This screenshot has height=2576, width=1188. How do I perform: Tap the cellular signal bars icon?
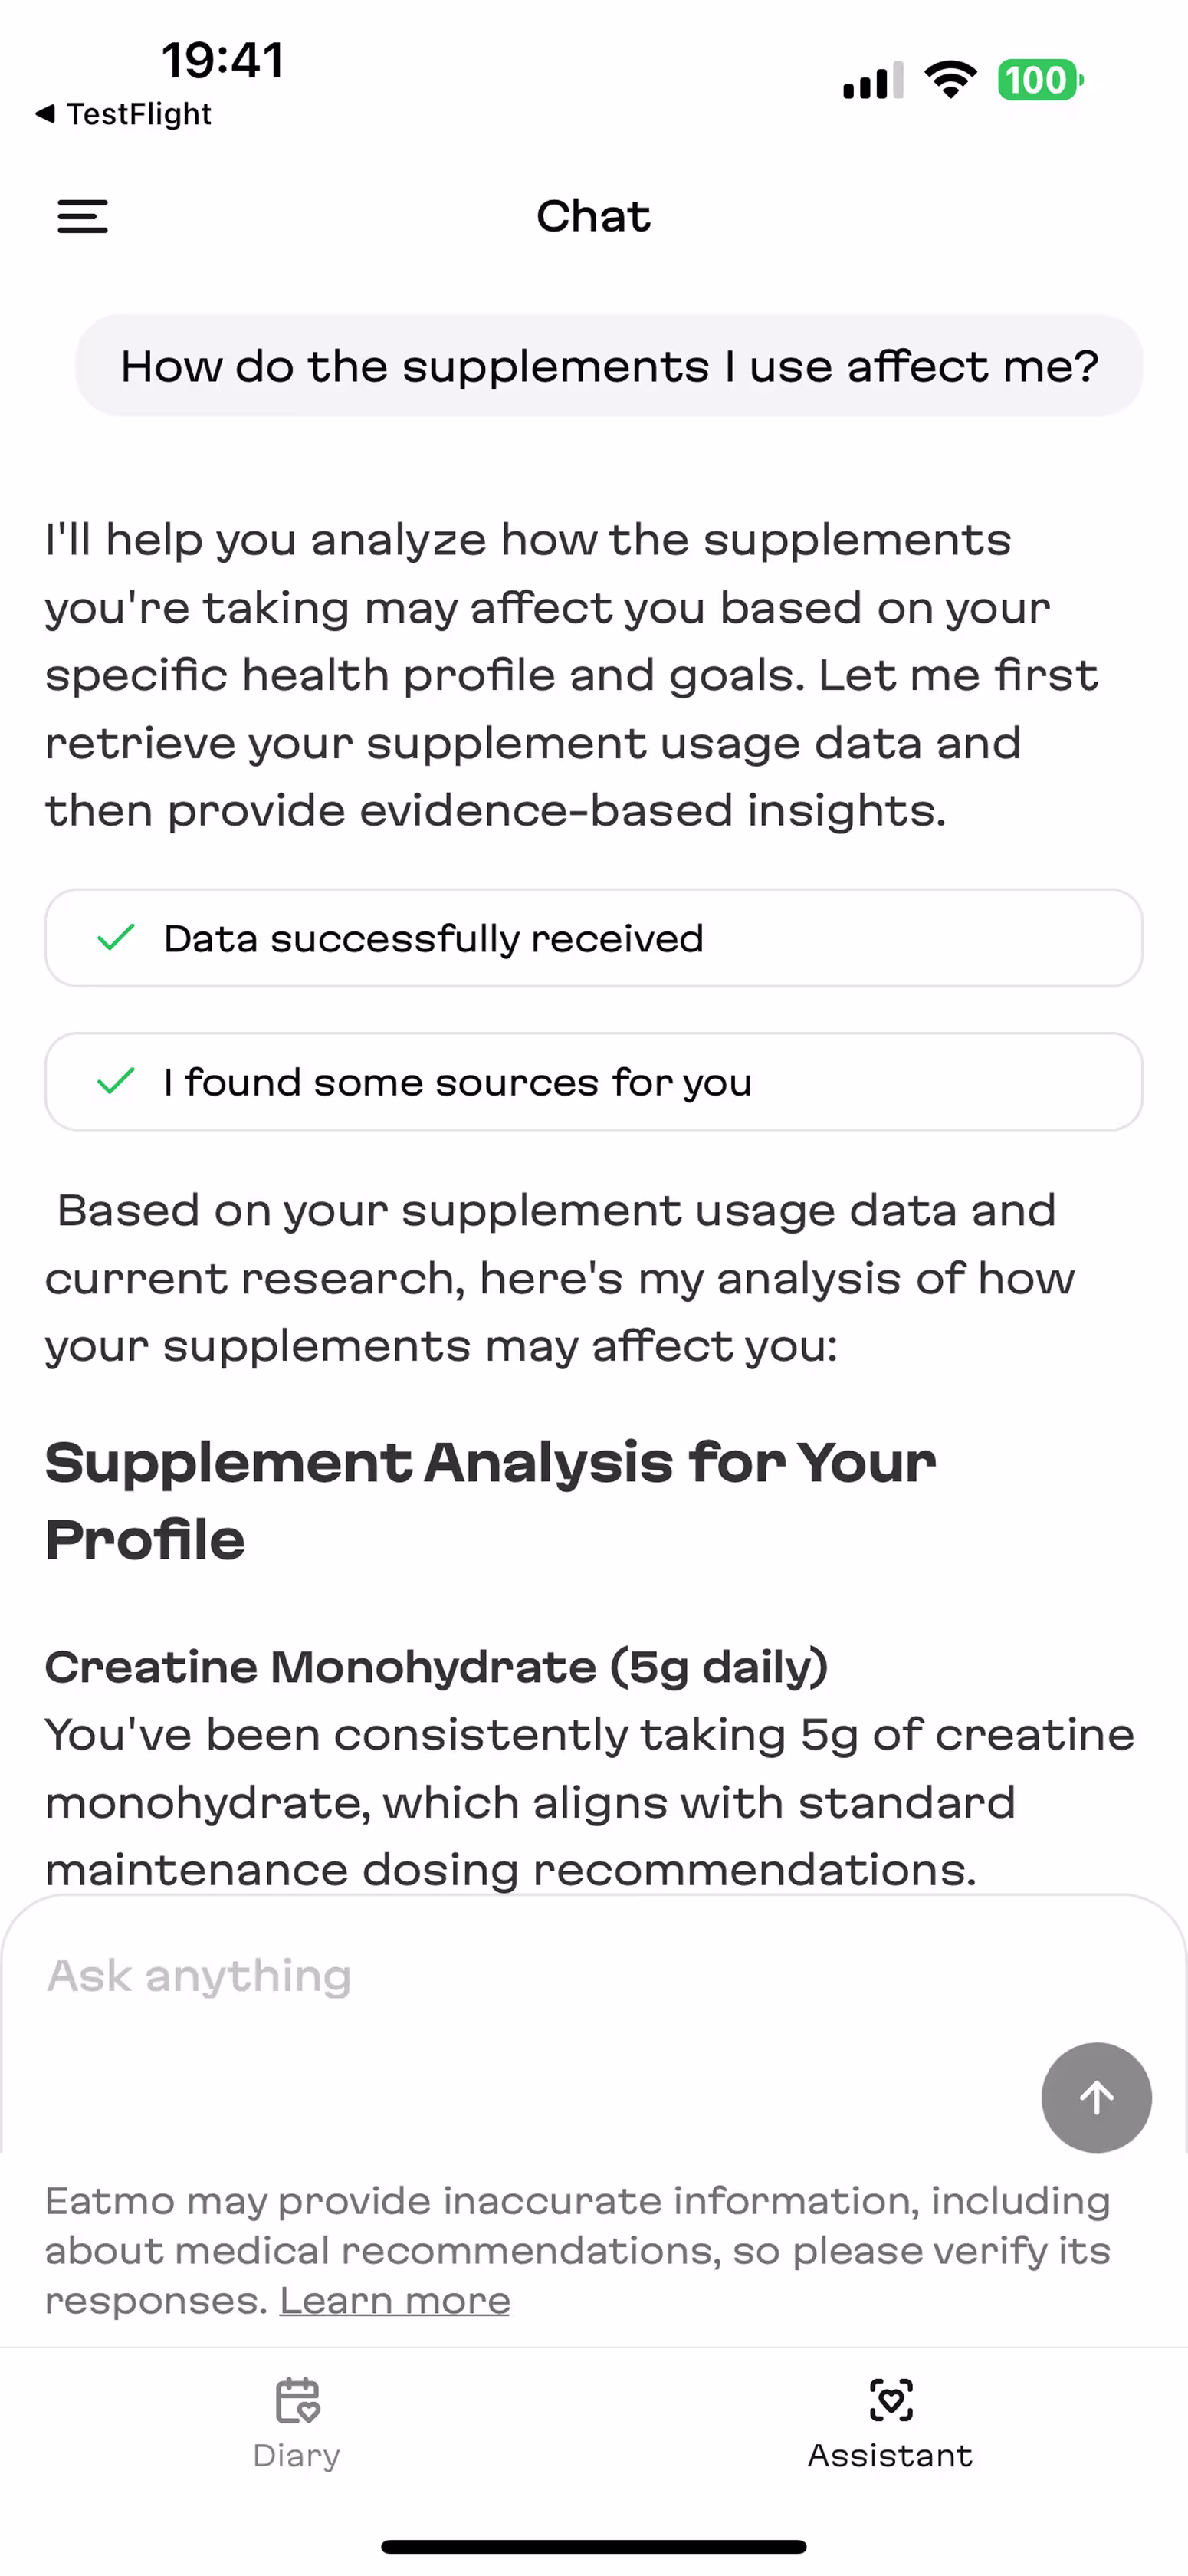(x=873, y=81)
